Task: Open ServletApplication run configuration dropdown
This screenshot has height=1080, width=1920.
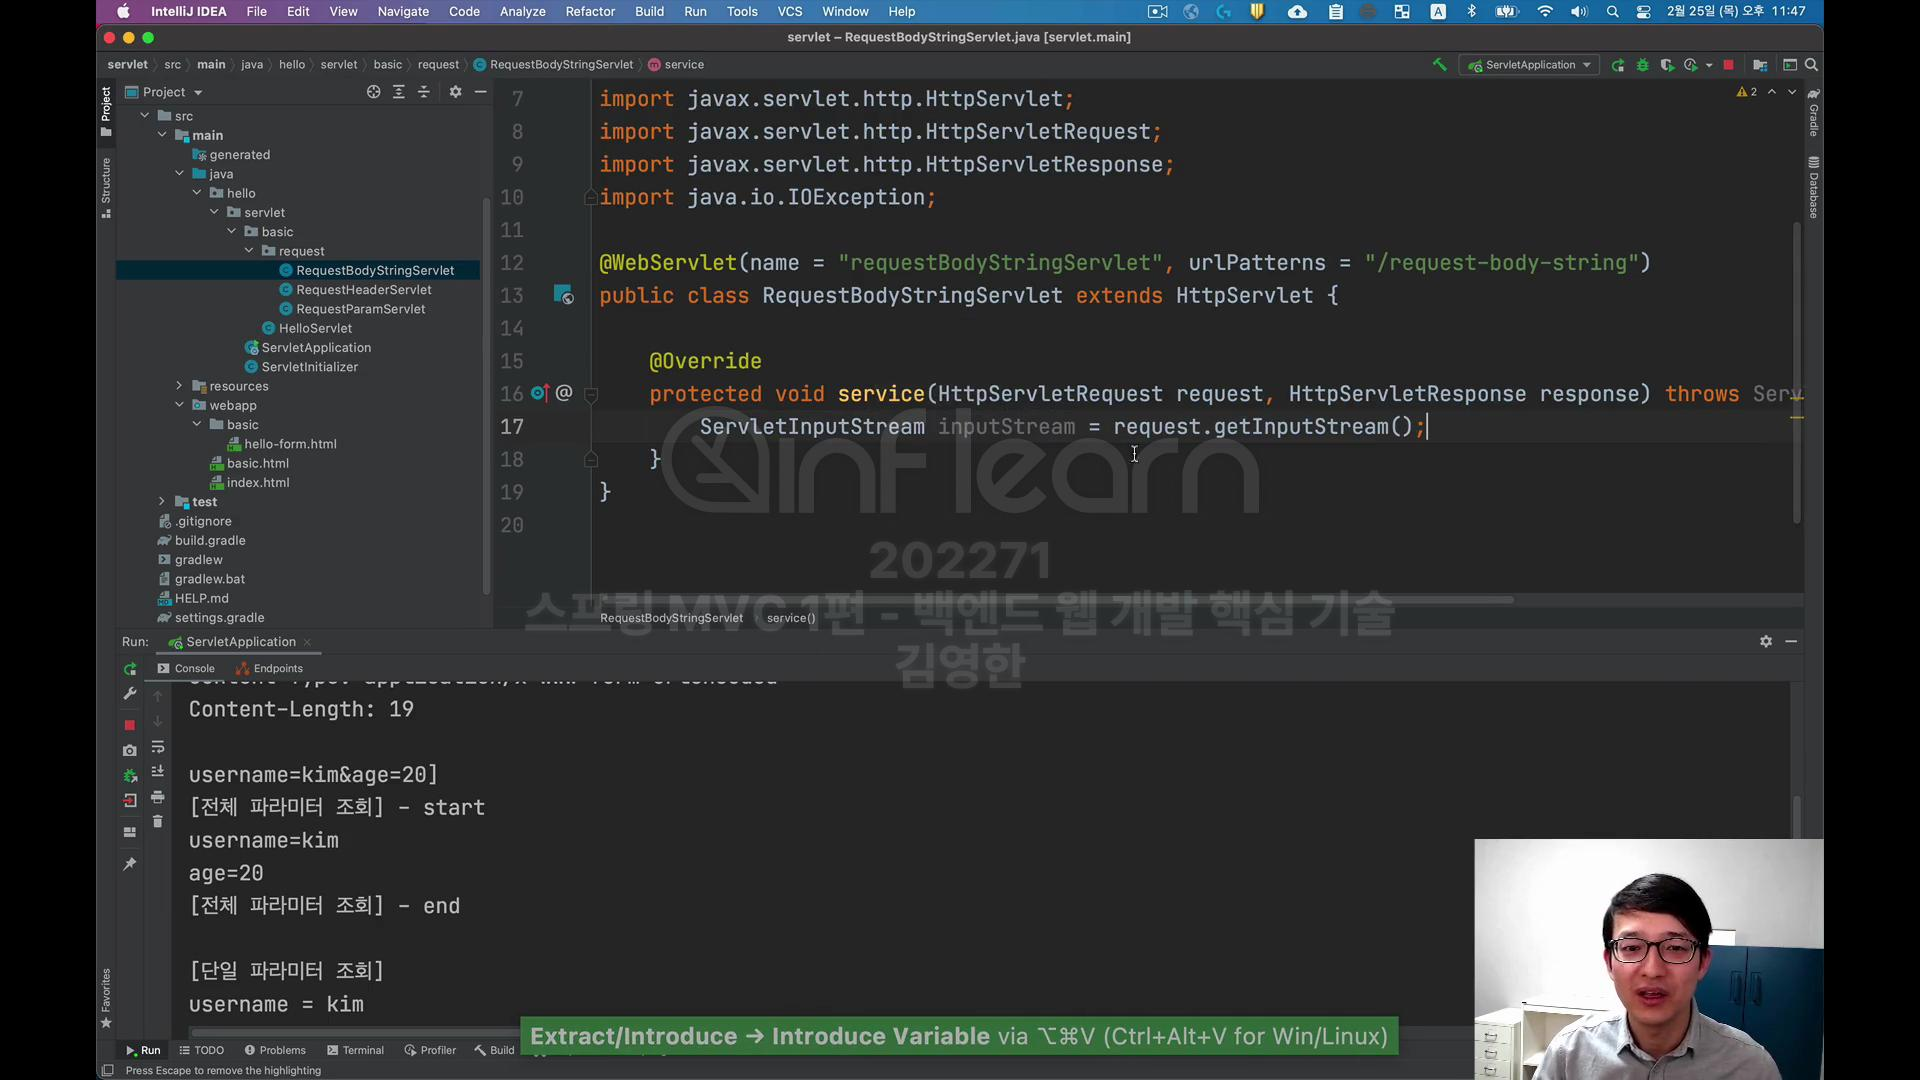Action: pyautogui.click(x=1530, y=65)
